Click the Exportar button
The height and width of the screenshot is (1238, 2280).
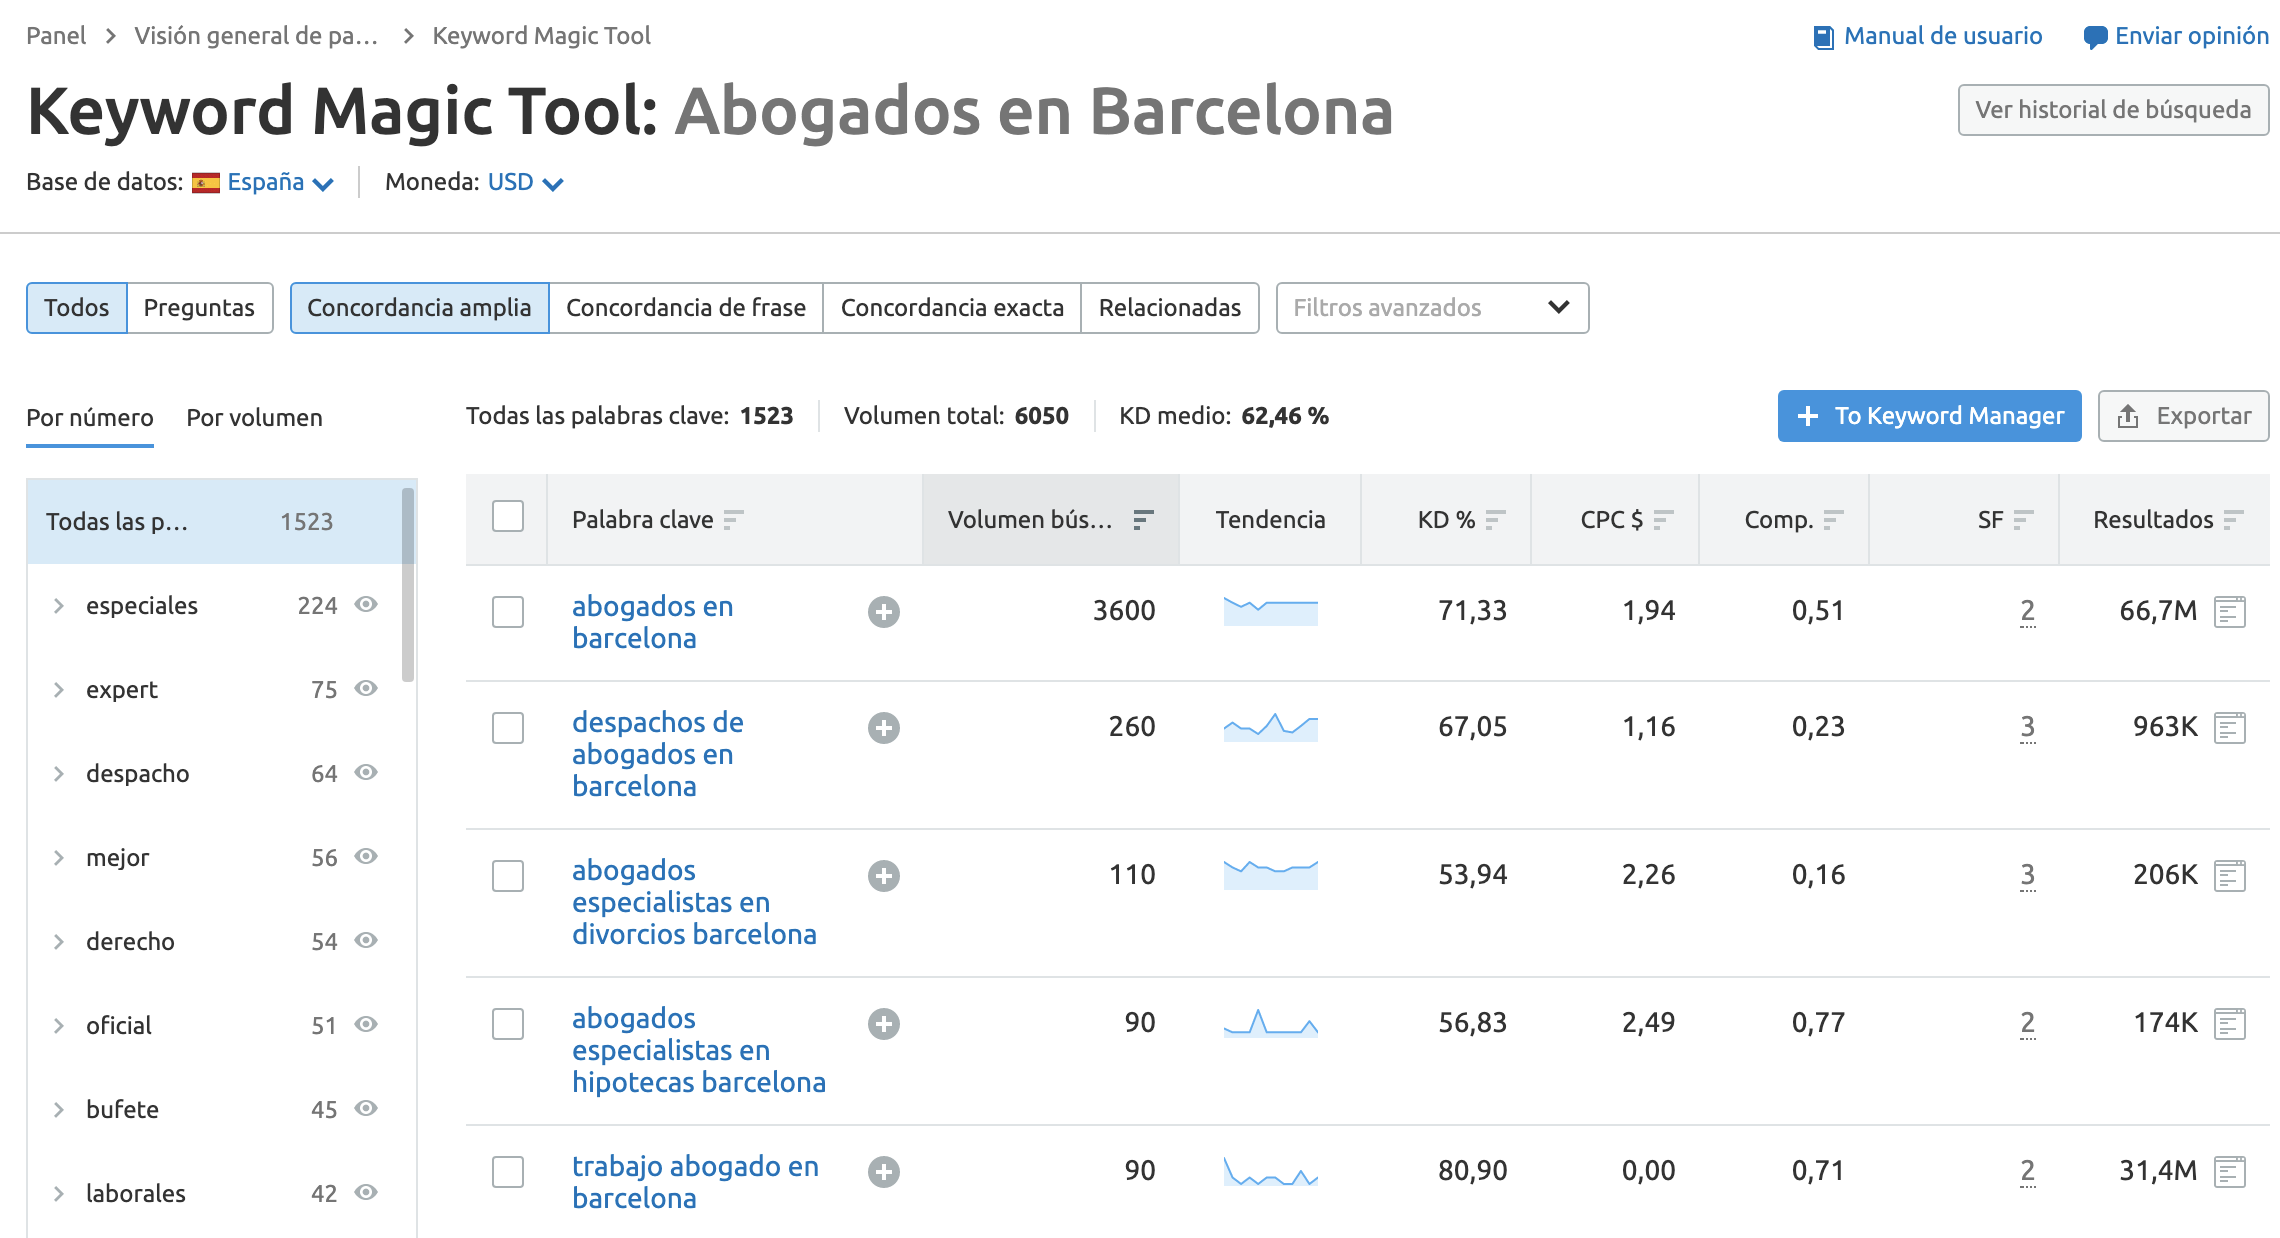(x=2184, y=416)
